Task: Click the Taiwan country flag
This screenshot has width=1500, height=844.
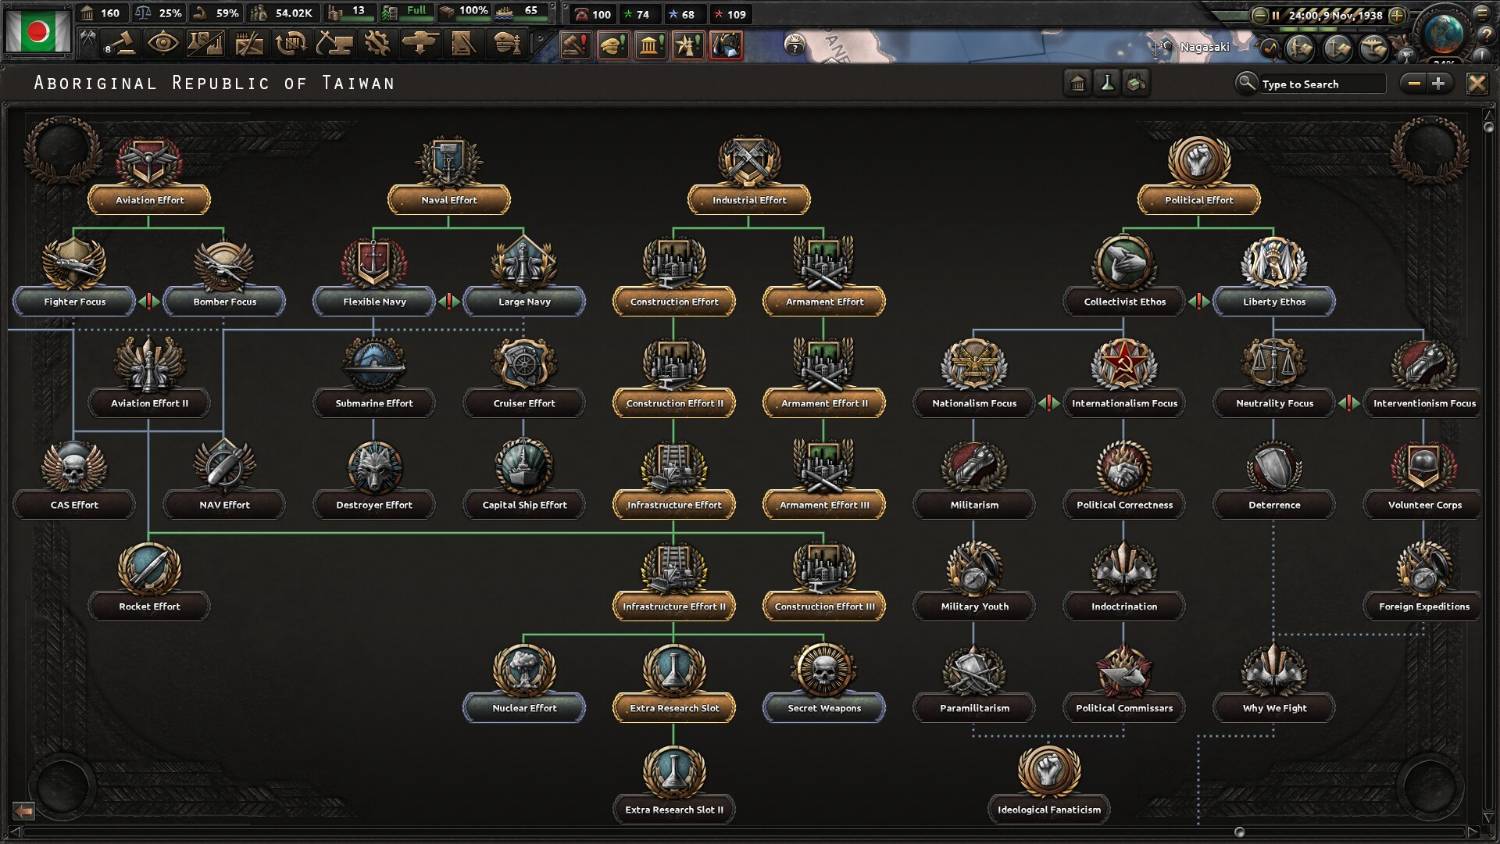Action: click(x=38, y=31)
